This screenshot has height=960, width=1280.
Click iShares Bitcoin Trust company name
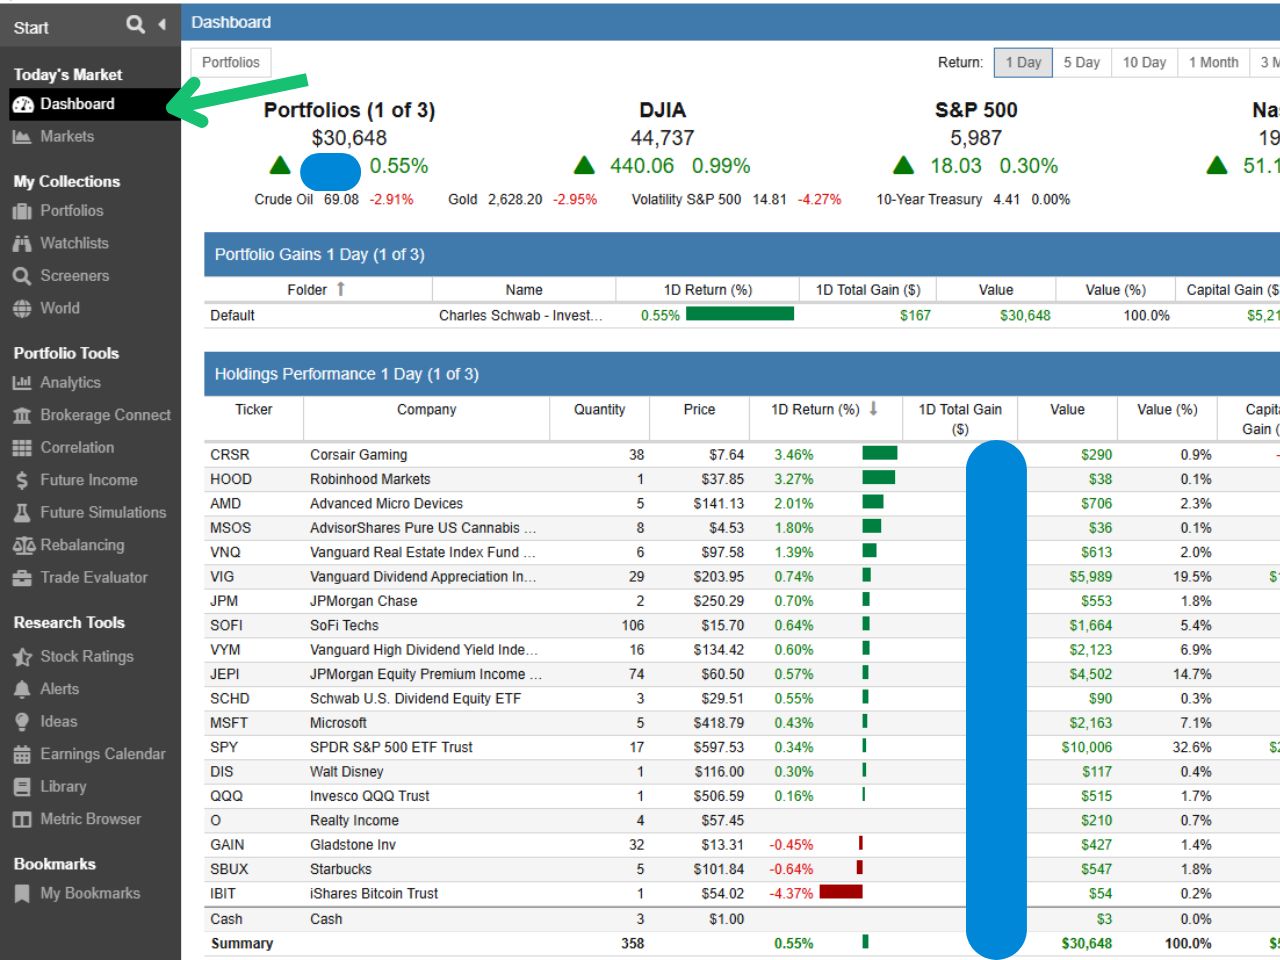point(374,894)
